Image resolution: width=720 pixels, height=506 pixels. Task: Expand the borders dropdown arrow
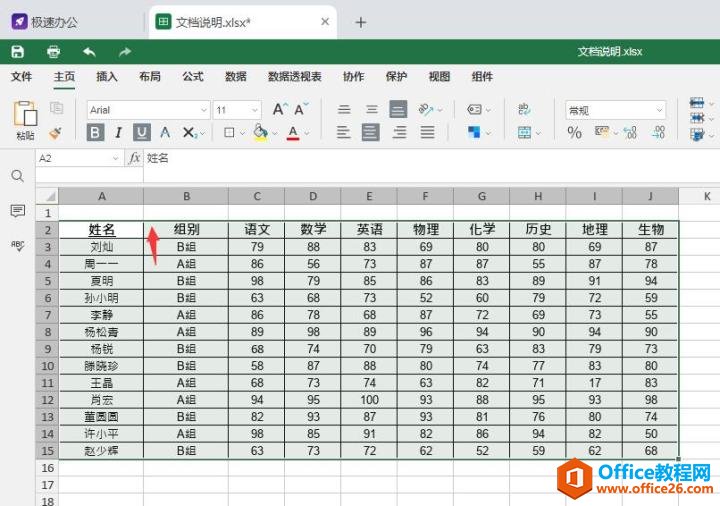[x=242, y=134]
